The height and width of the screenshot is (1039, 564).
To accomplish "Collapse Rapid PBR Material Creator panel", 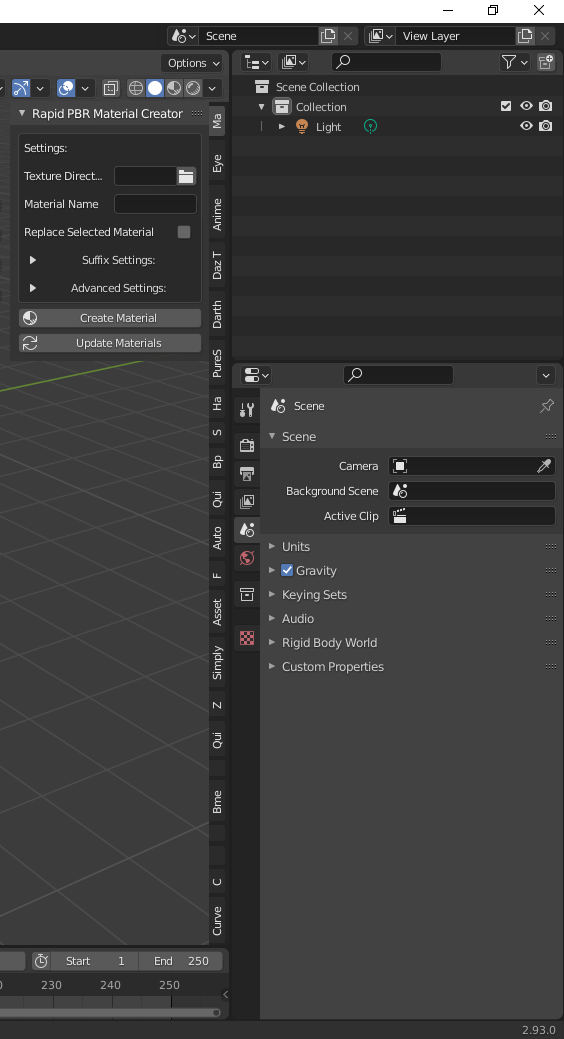I will click(22, 113).
